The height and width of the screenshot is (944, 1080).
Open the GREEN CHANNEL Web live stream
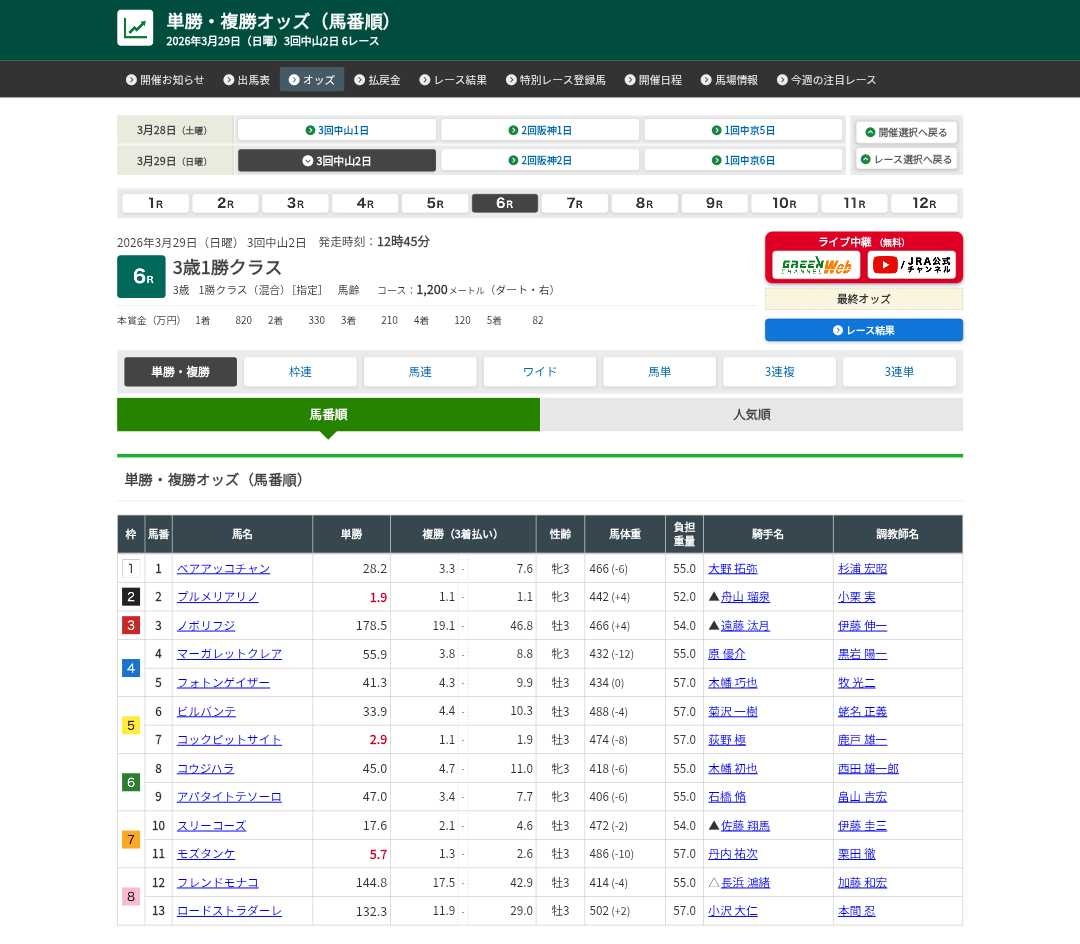(x=816, y=265)
